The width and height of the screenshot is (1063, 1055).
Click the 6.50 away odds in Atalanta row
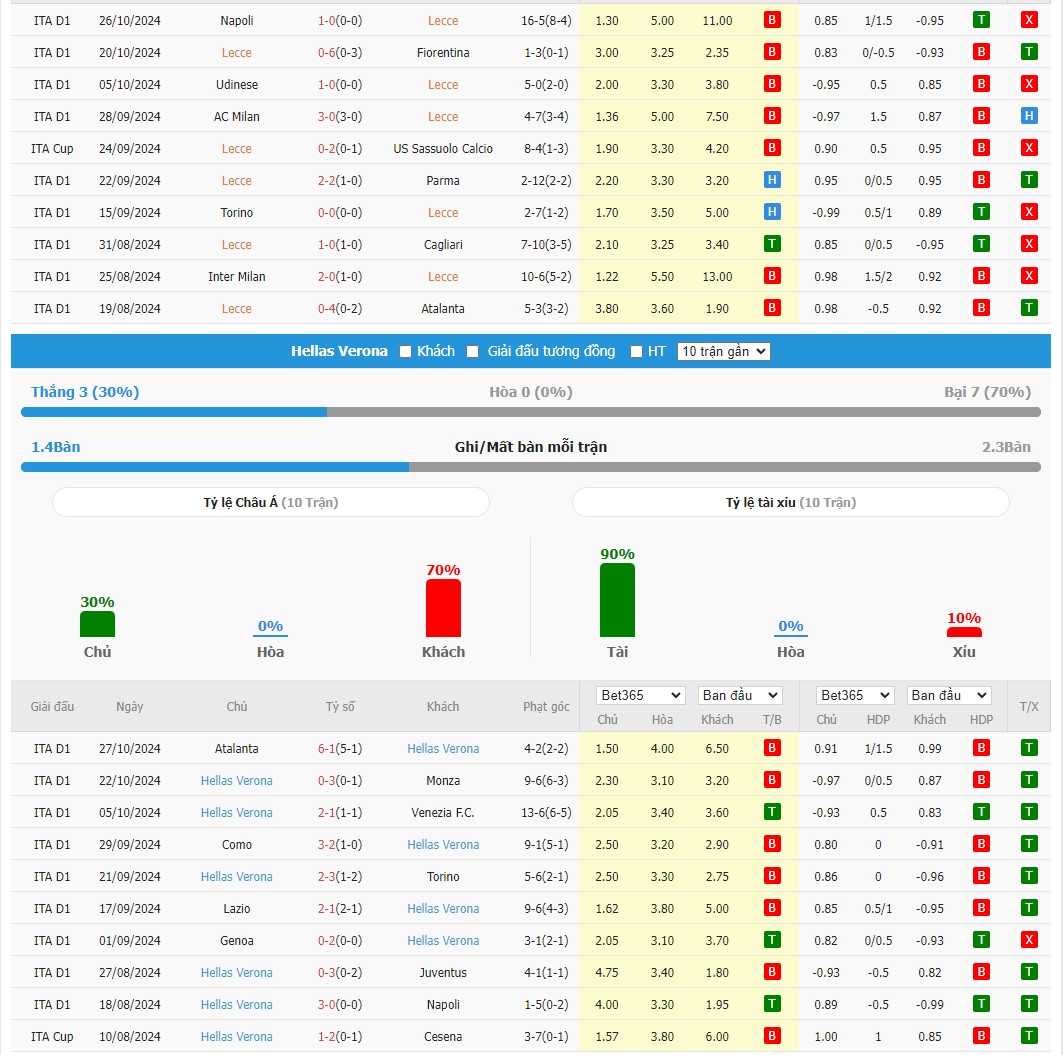[717, 749]
